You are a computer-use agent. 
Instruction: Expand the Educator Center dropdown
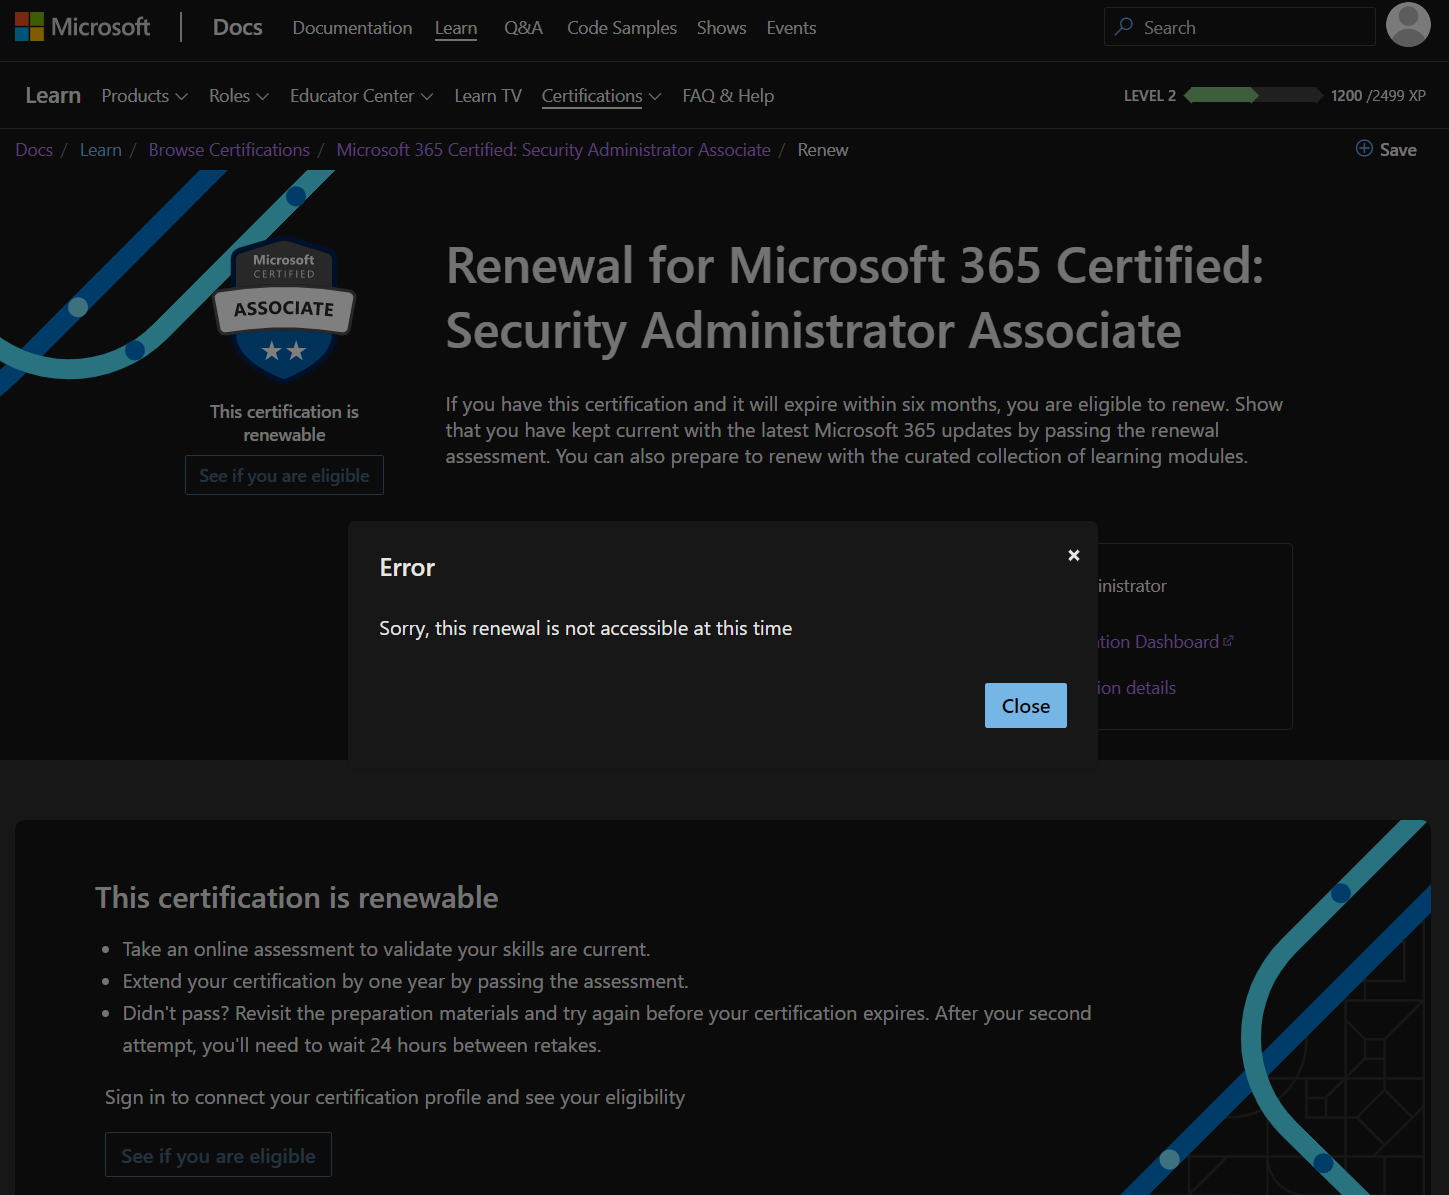[x=360, y=95]
